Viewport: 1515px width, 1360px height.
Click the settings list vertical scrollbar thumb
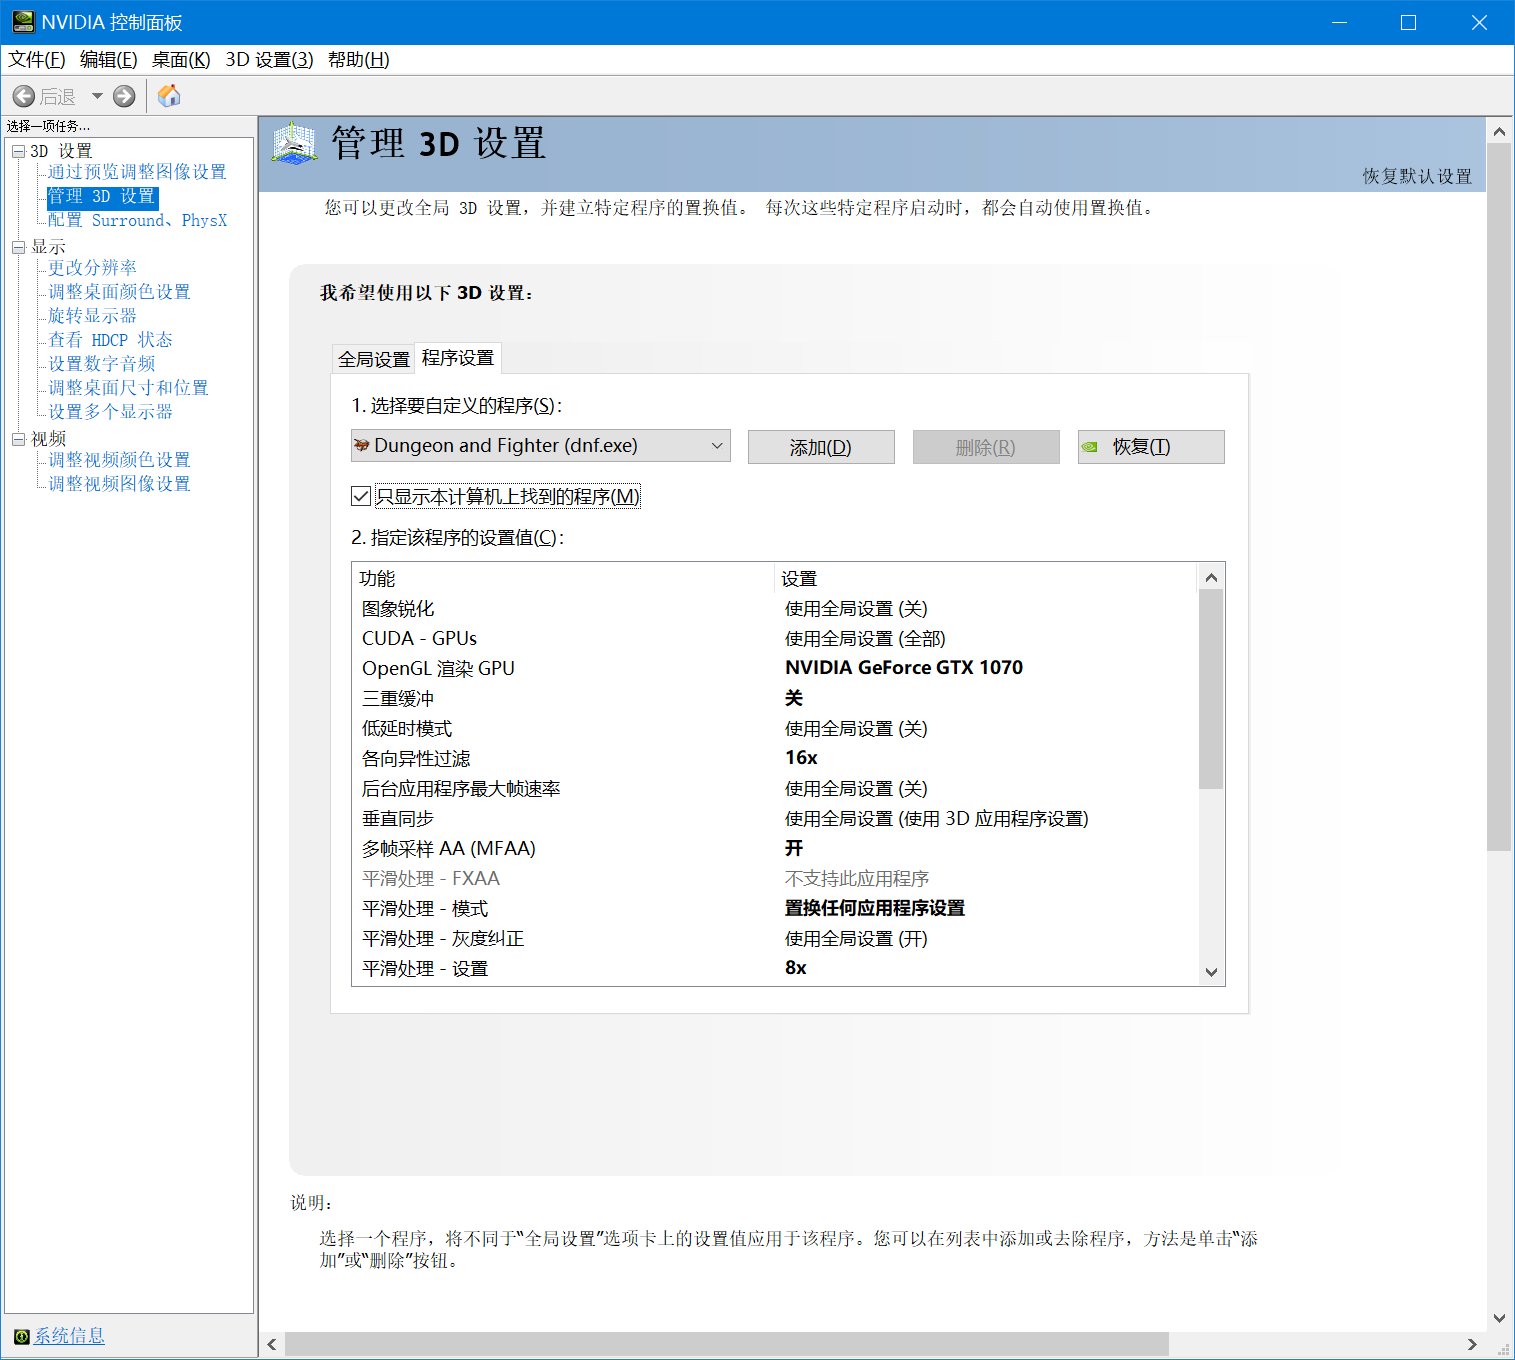pyautogui.click(x=1211, y=689)
